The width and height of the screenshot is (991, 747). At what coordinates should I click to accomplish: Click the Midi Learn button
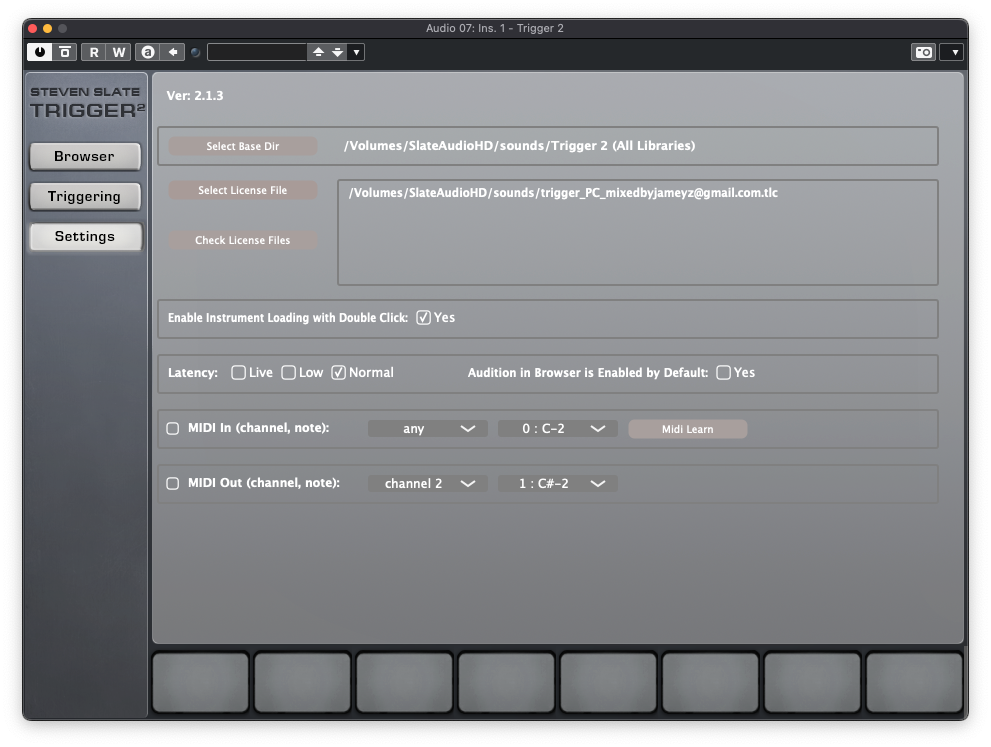coord(688,429)
